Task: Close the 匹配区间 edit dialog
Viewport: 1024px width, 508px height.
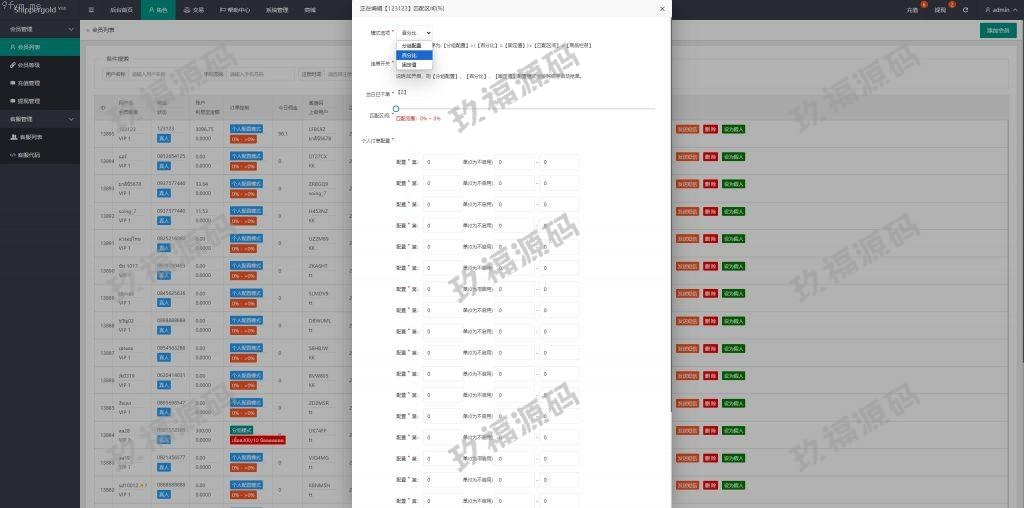Action: (661, 9)
